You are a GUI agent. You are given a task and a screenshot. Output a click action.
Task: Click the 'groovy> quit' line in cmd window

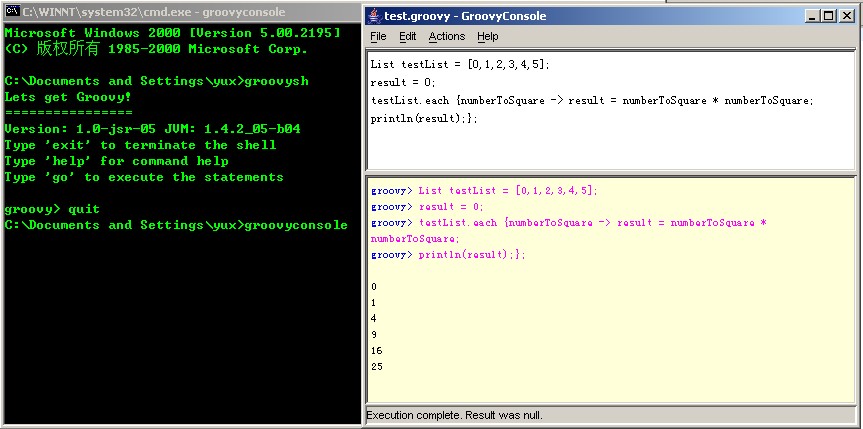(52, 209)
